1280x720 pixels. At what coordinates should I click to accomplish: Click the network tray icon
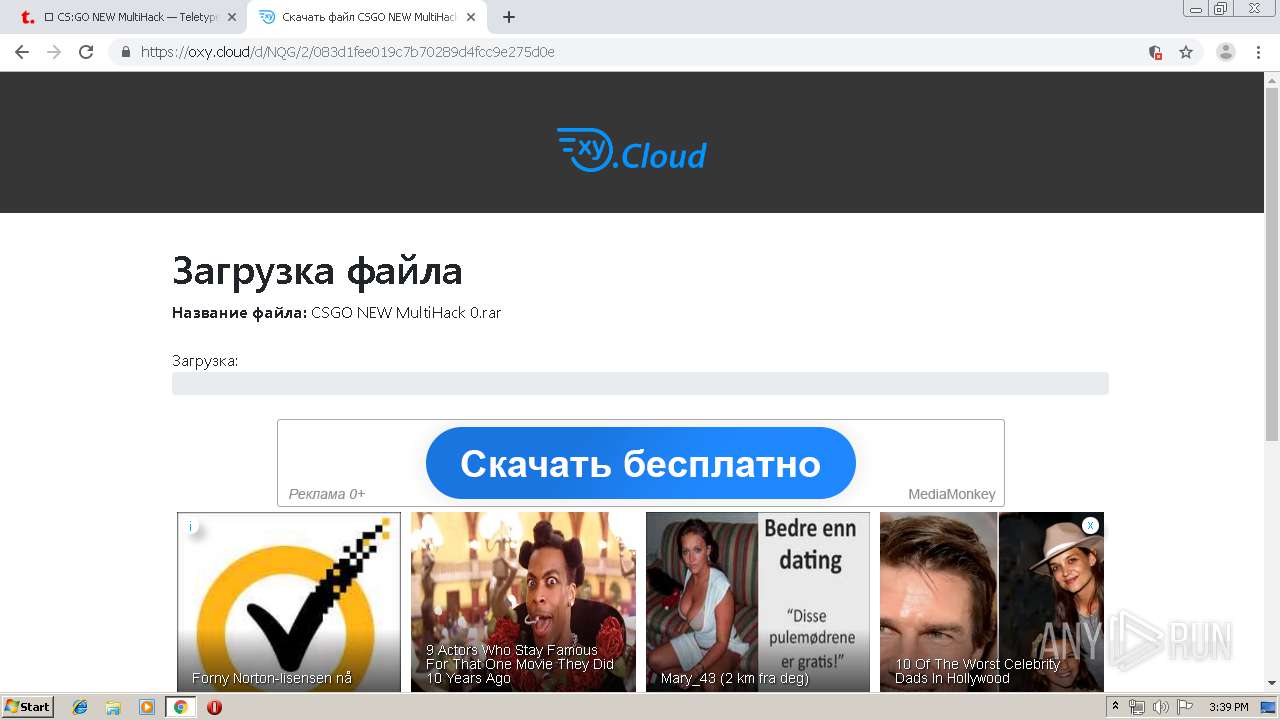tap(1137, 707)
